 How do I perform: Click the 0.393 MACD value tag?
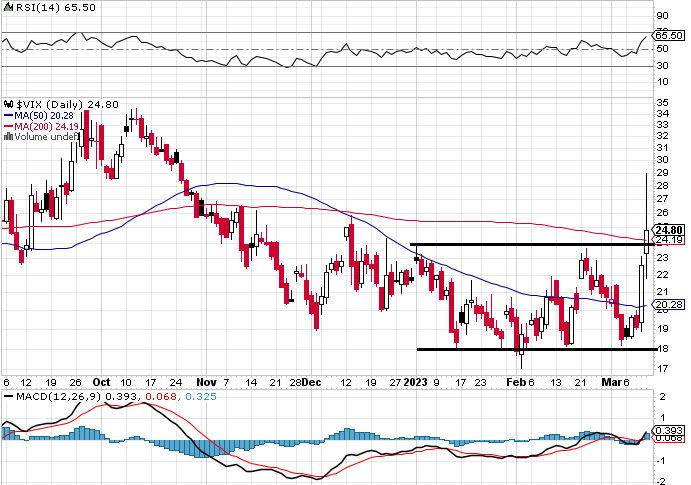click(667, 430)
